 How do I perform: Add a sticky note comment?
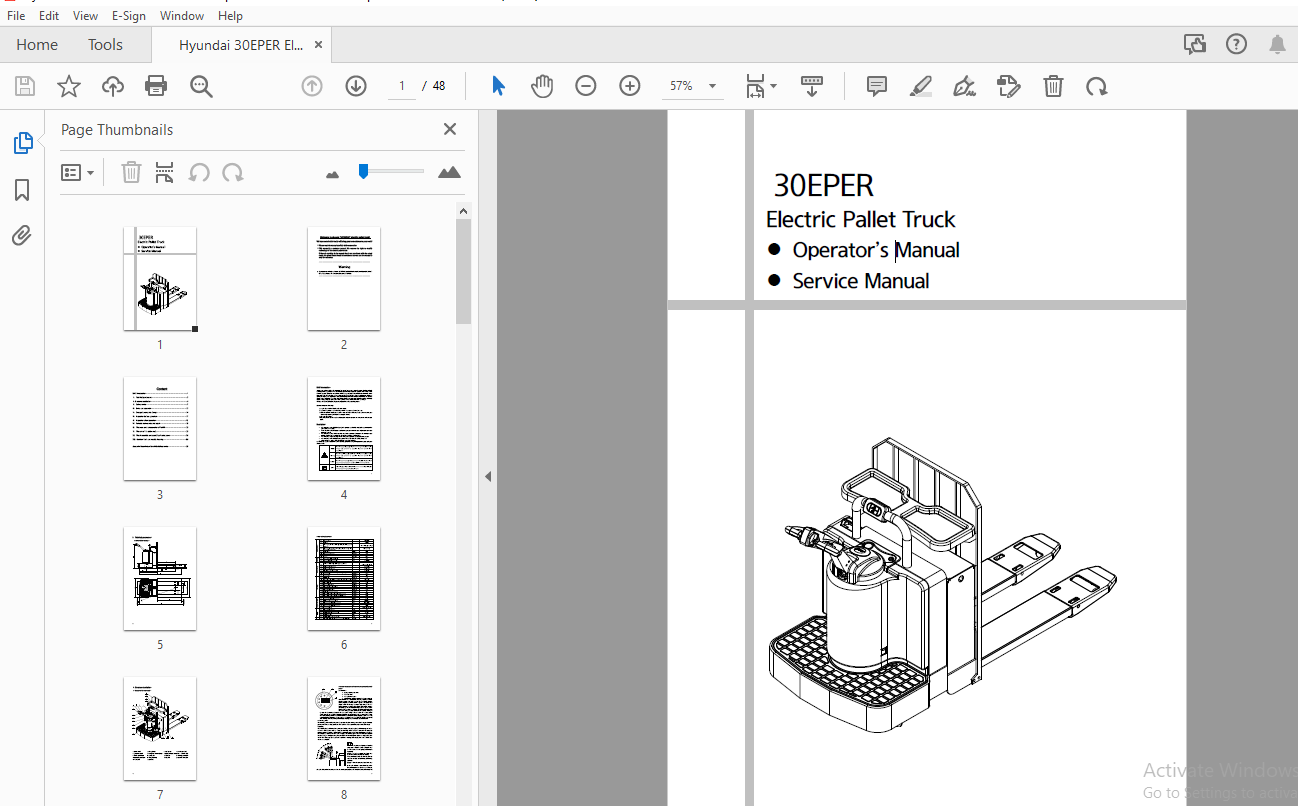877,86
